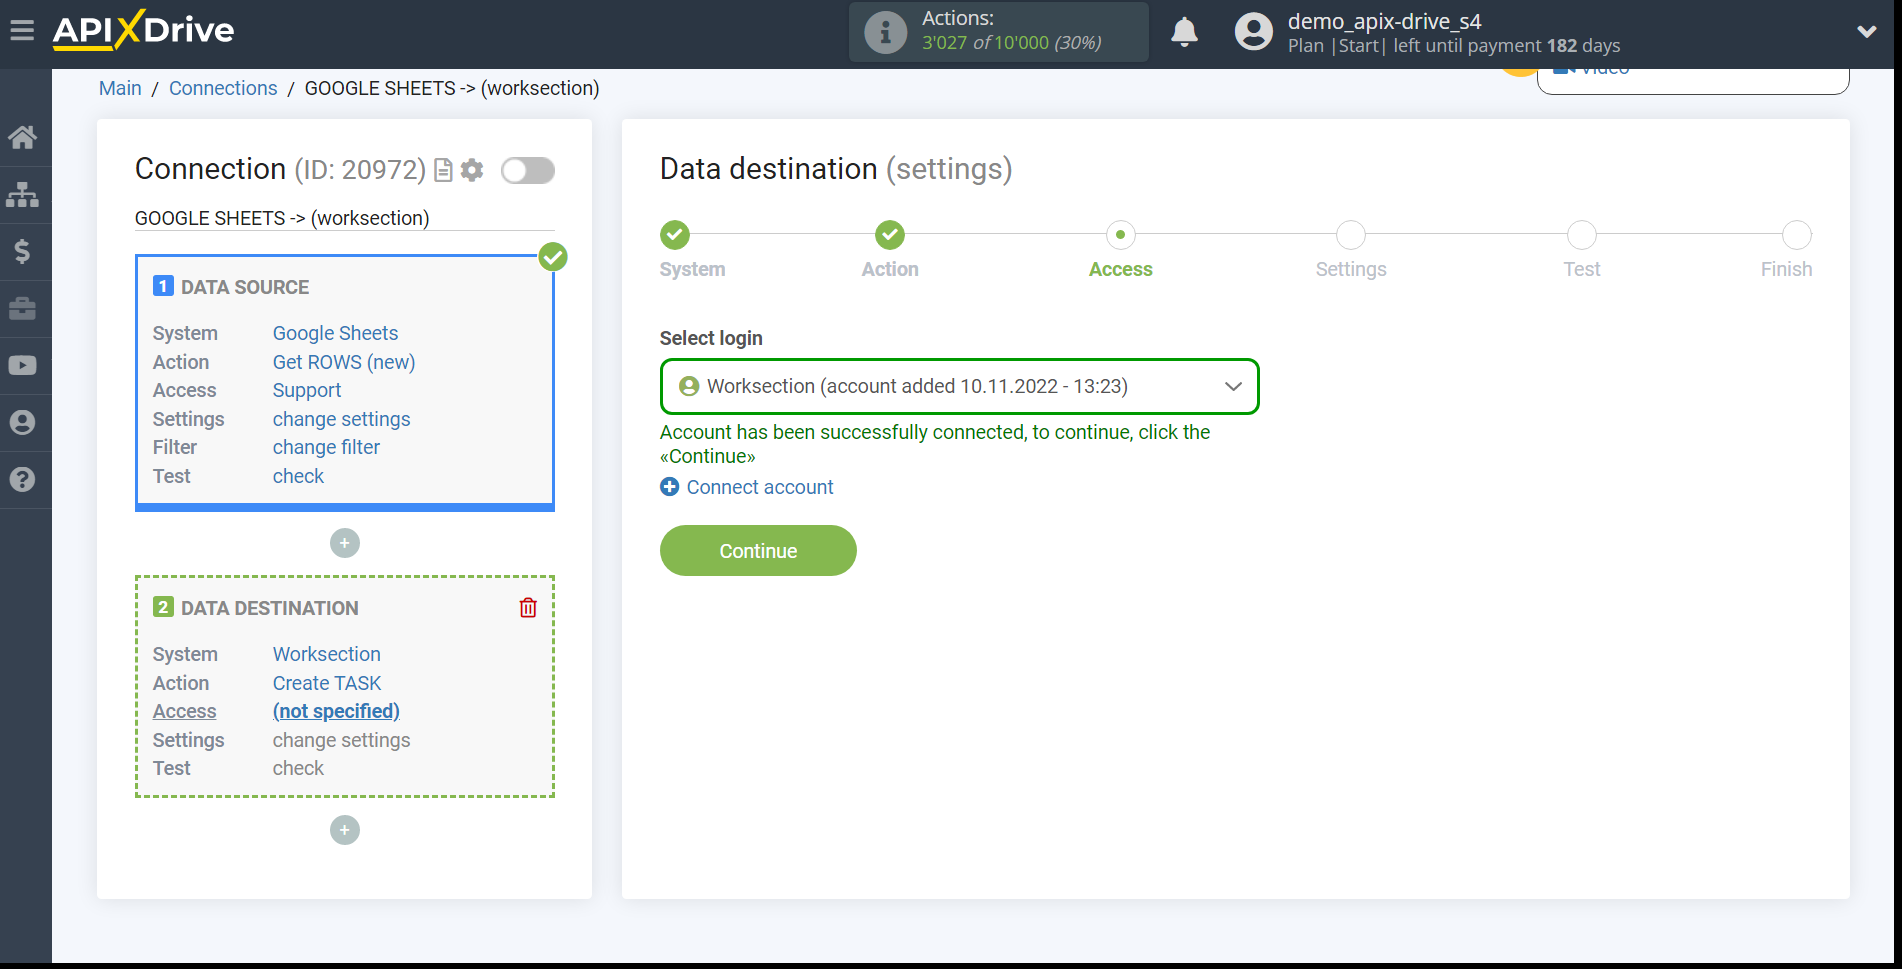Select the Test step
1902x969 pixels.
click(x=1582, y=235)
